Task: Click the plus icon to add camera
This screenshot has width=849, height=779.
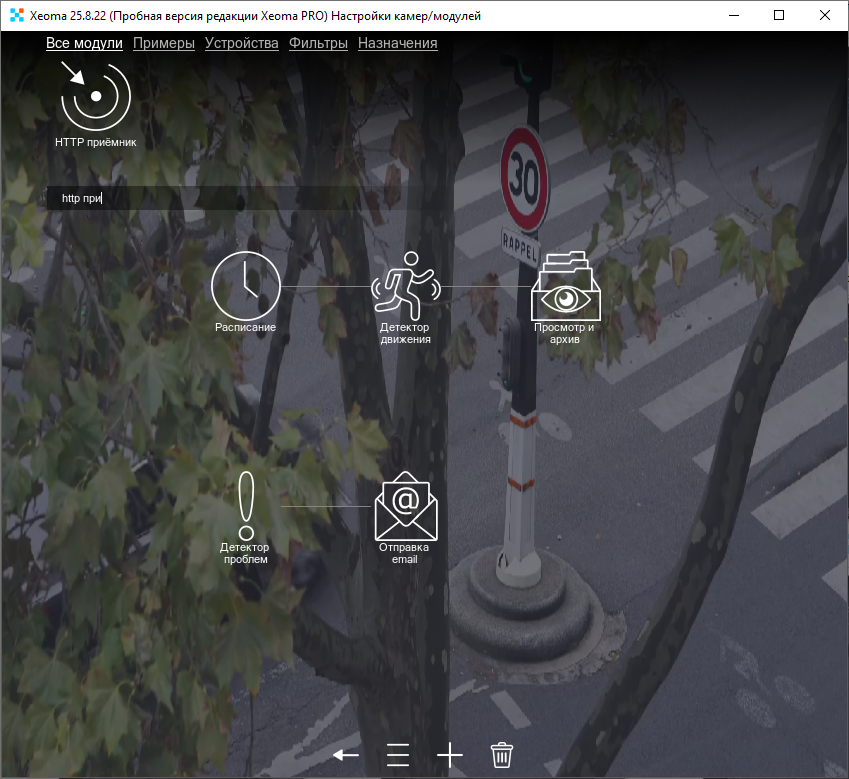Action: click(450, 754)
